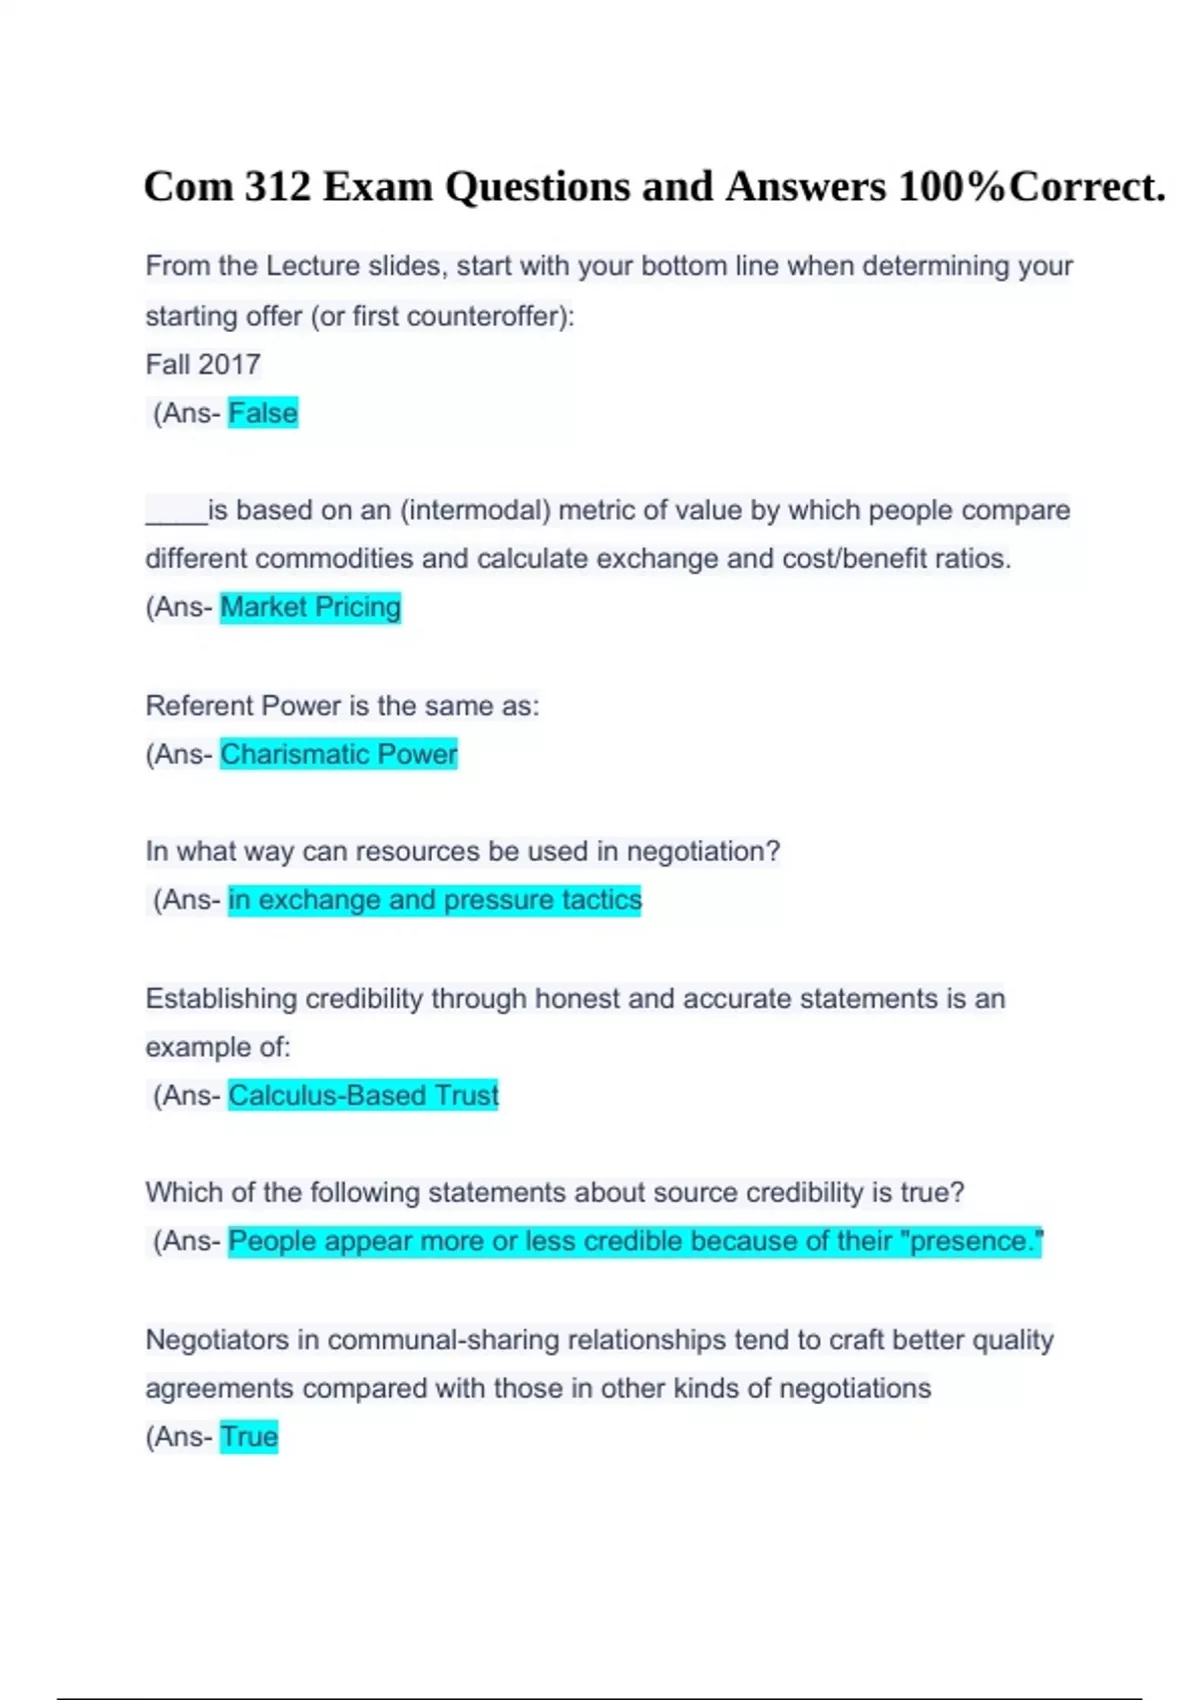
Task: Click the blank underscore before "is based on"
Action: [176, 512]
